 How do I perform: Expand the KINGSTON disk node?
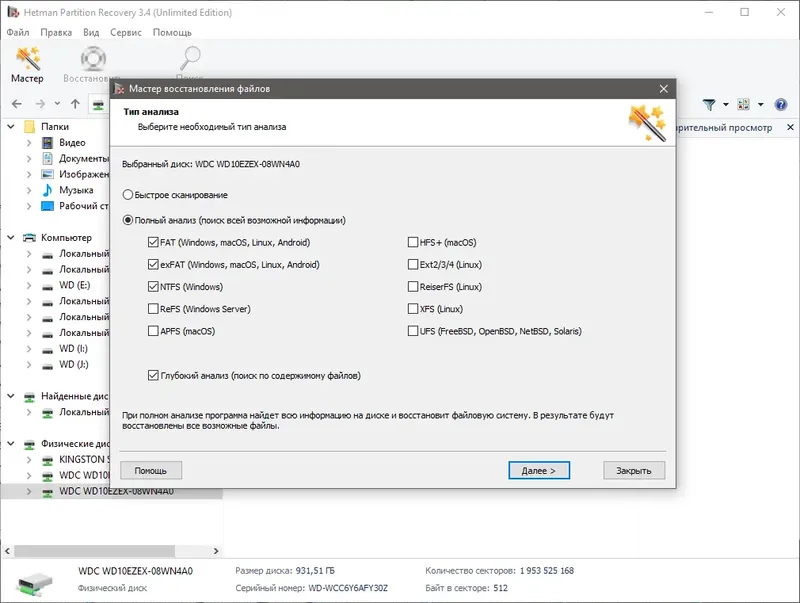[x=29, y=460]
